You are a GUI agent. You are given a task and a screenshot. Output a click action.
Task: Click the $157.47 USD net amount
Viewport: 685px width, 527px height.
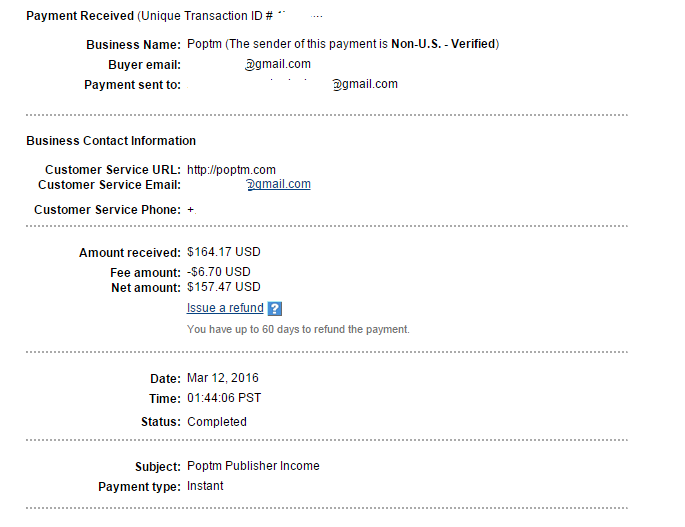pyautogui.click(x=223, y=287)
